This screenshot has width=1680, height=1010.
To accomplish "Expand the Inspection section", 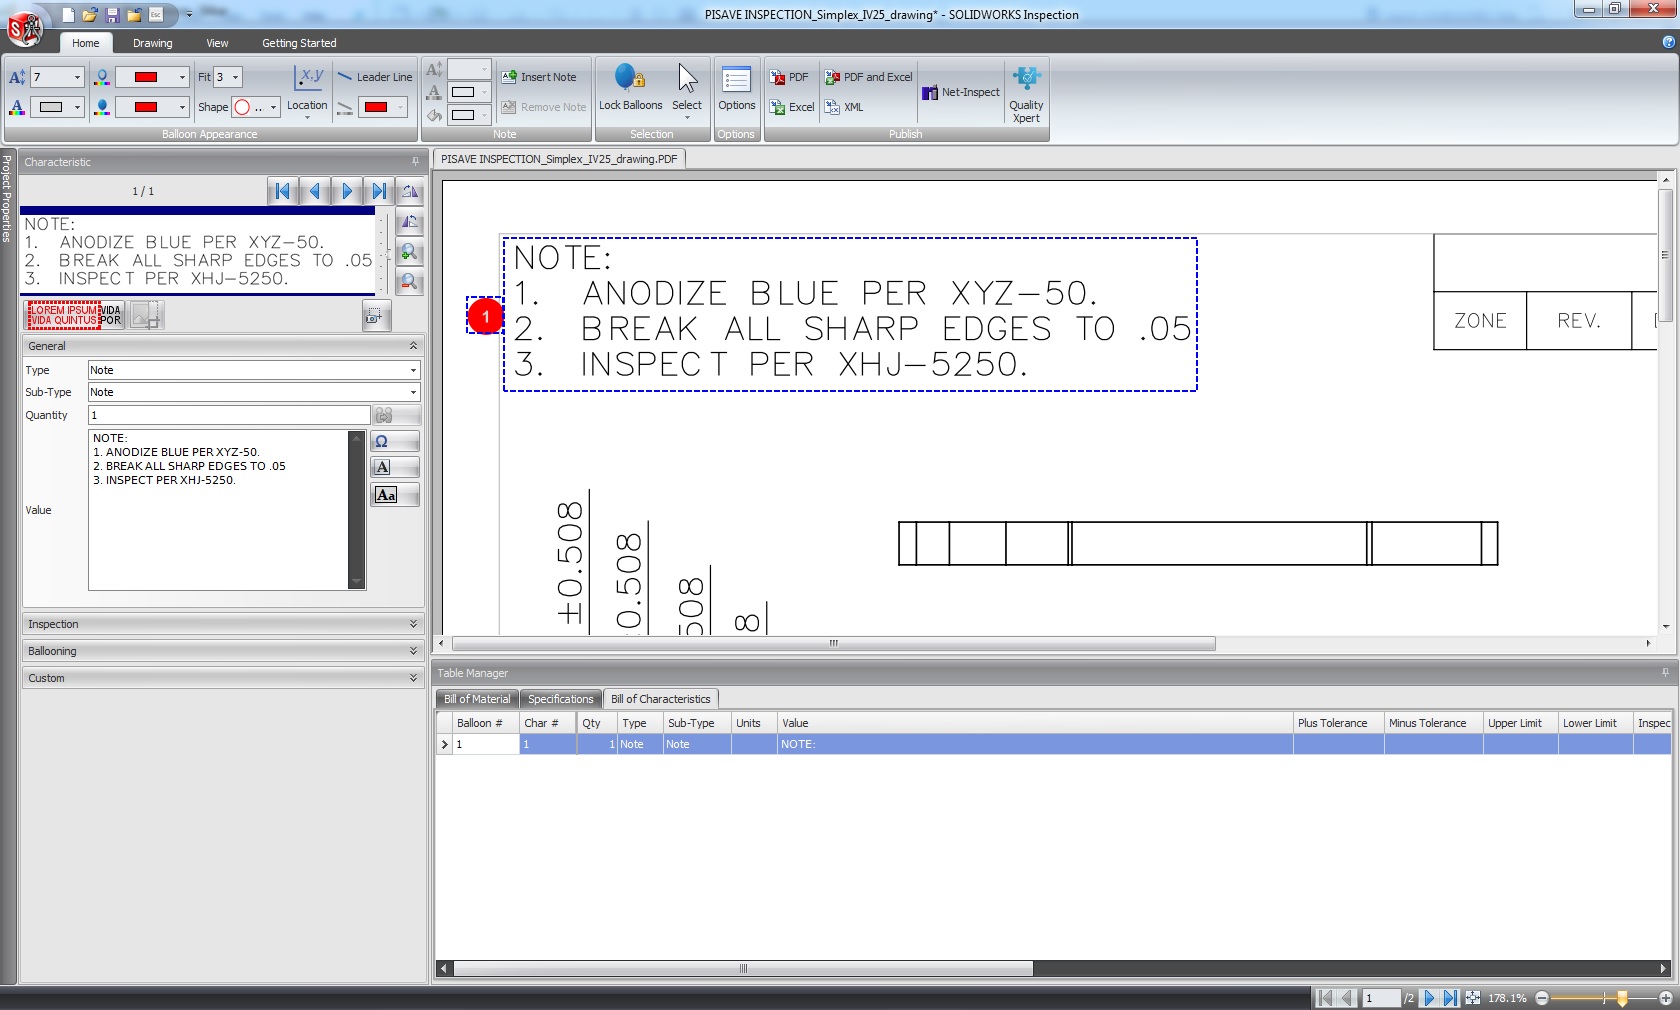I will coord(413,624).
